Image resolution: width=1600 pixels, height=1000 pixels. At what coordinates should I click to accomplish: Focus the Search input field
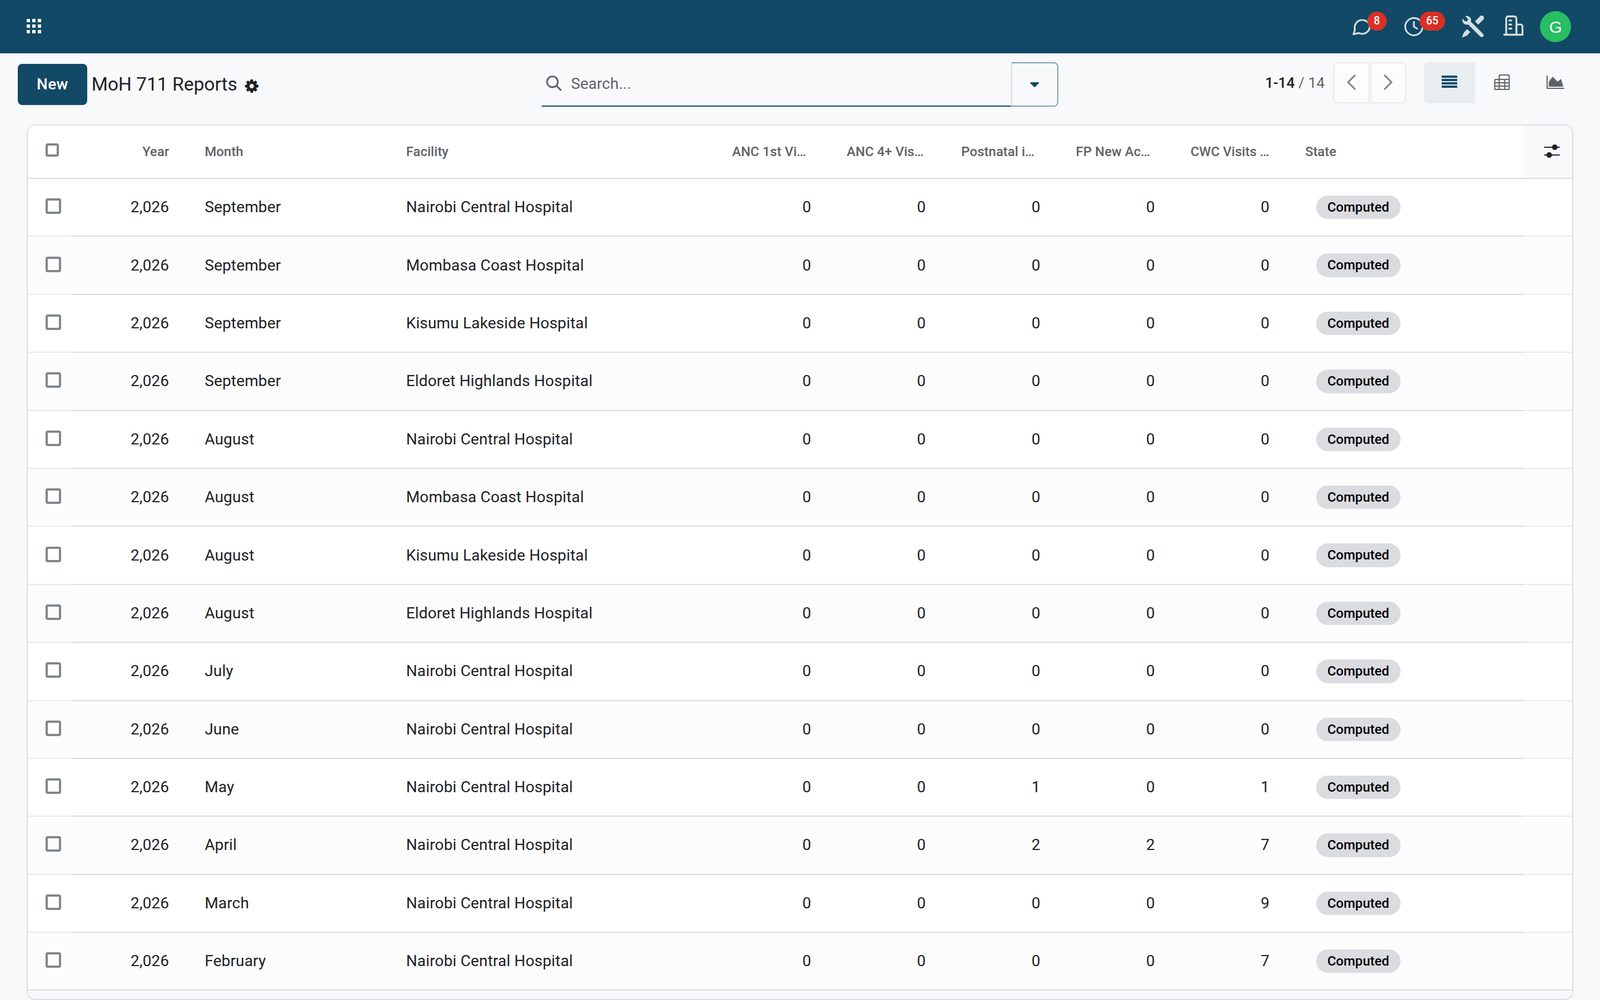tap(787, 84)
